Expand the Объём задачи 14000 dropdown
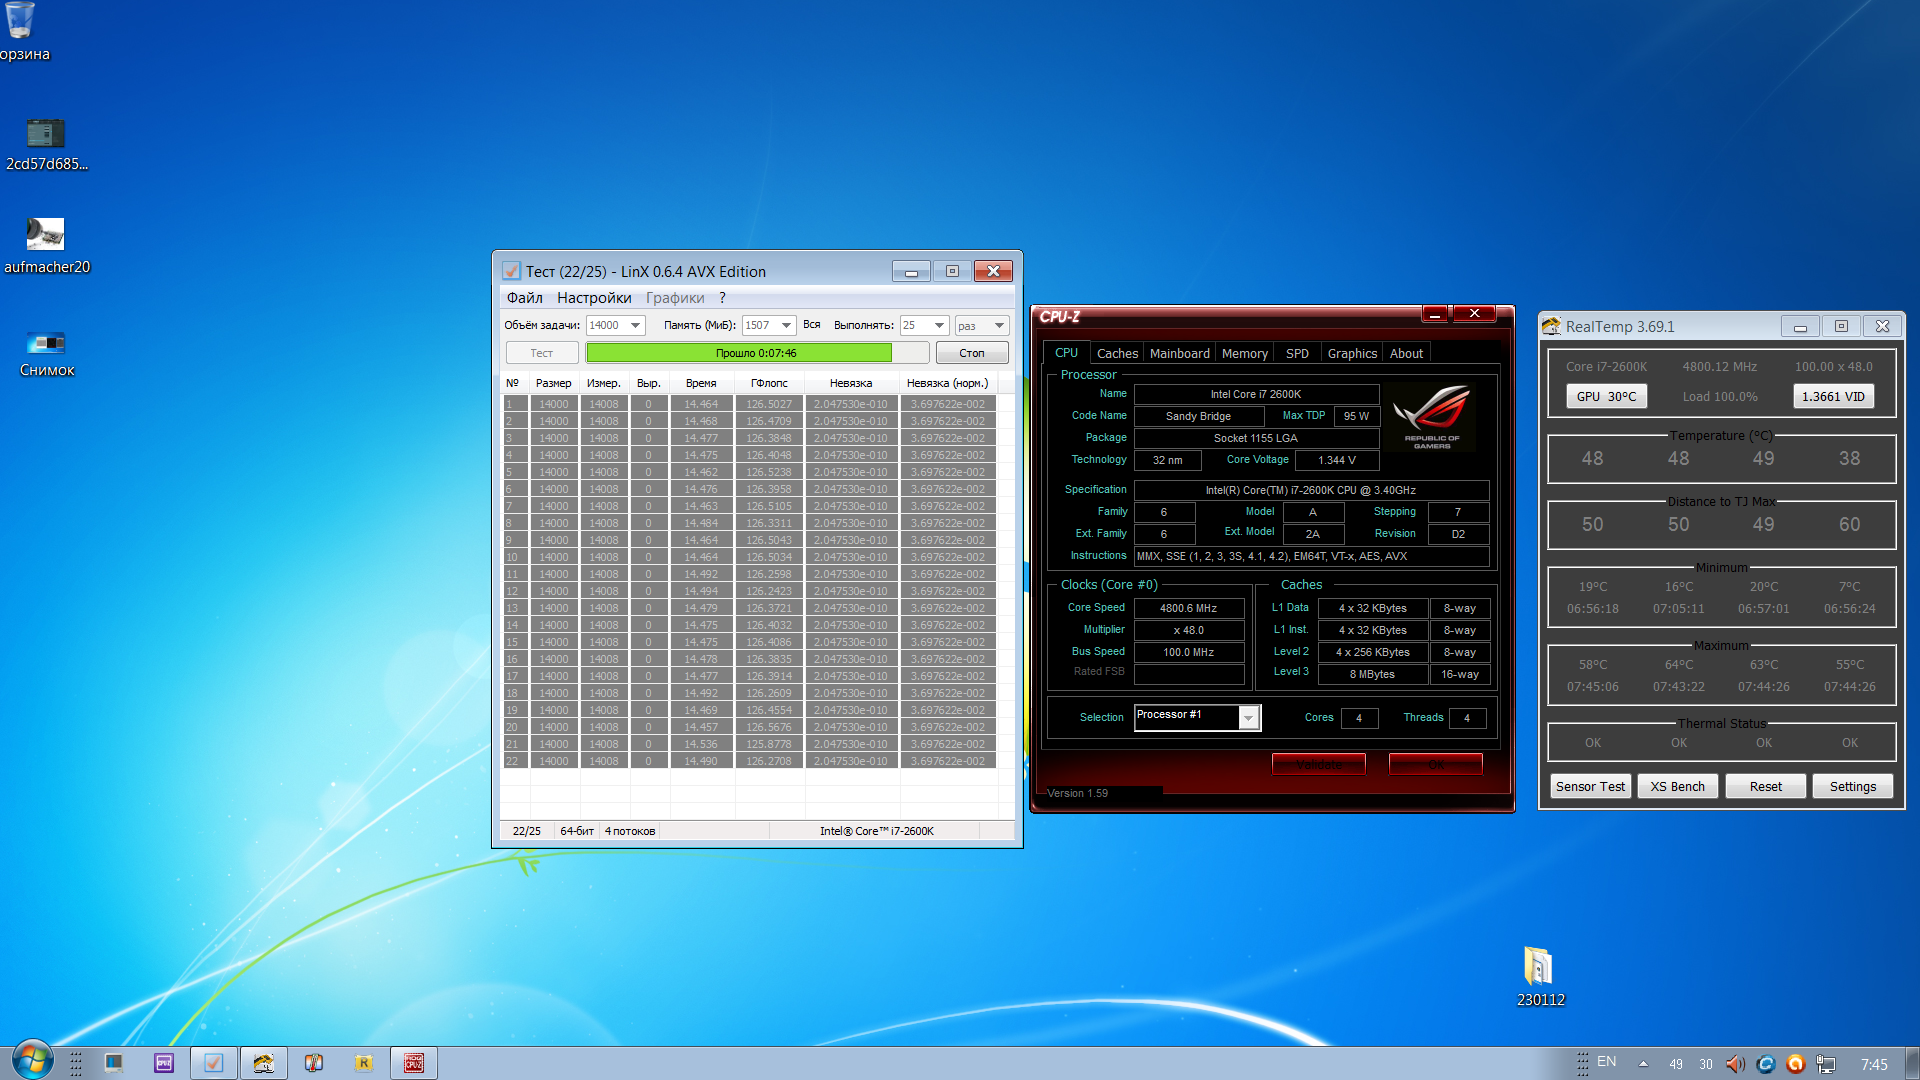Viewport: 1920px width, 1080px height. point(635,326)
